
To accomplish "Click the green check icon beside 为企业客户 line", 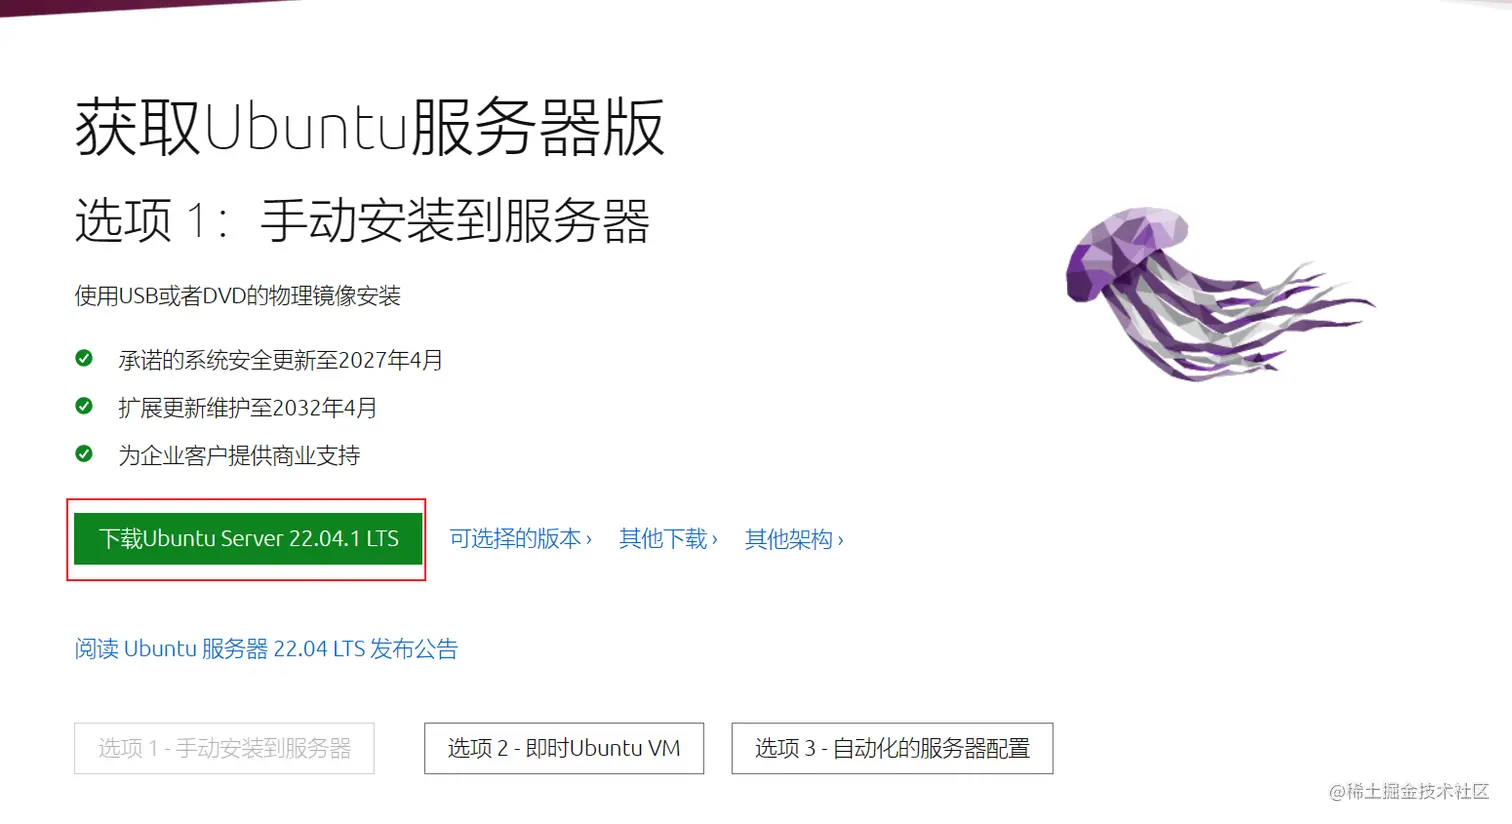I will (84, 454).
